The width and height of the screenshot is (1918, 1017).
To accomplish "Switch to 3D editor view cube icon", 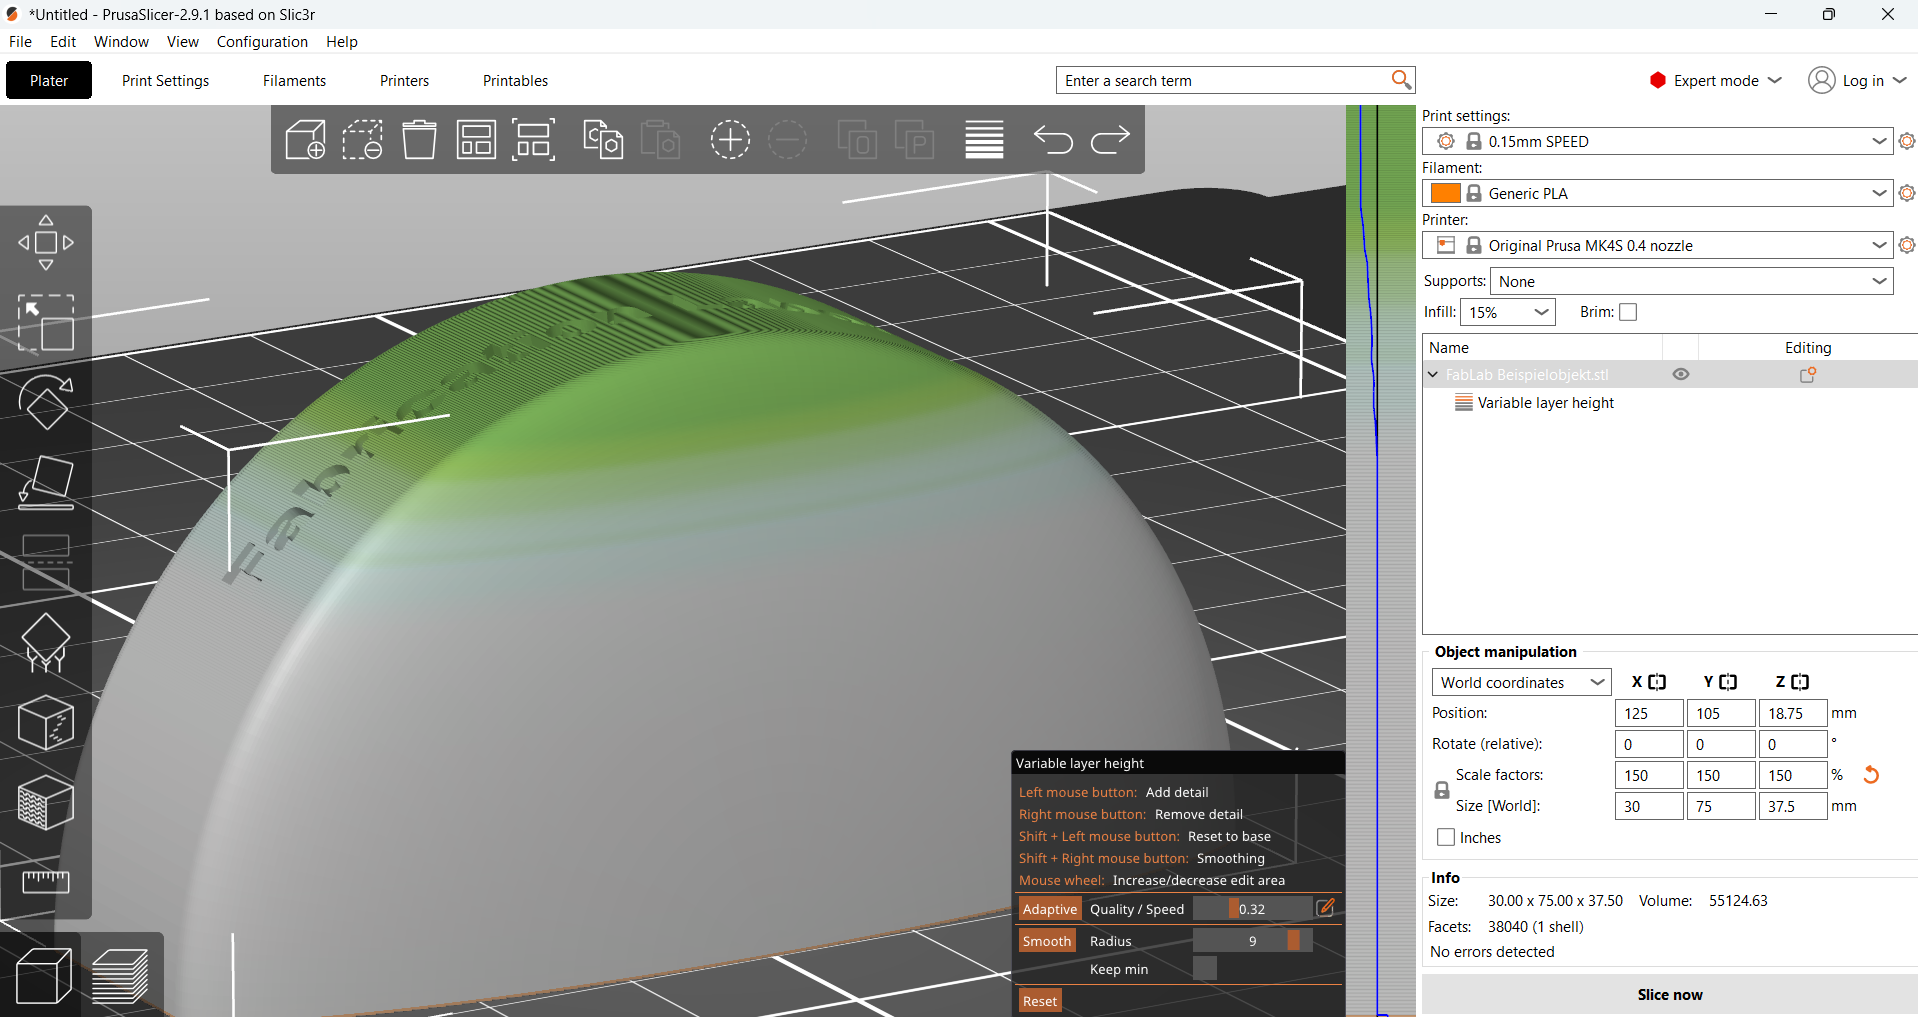I will [x=44, y=975].
